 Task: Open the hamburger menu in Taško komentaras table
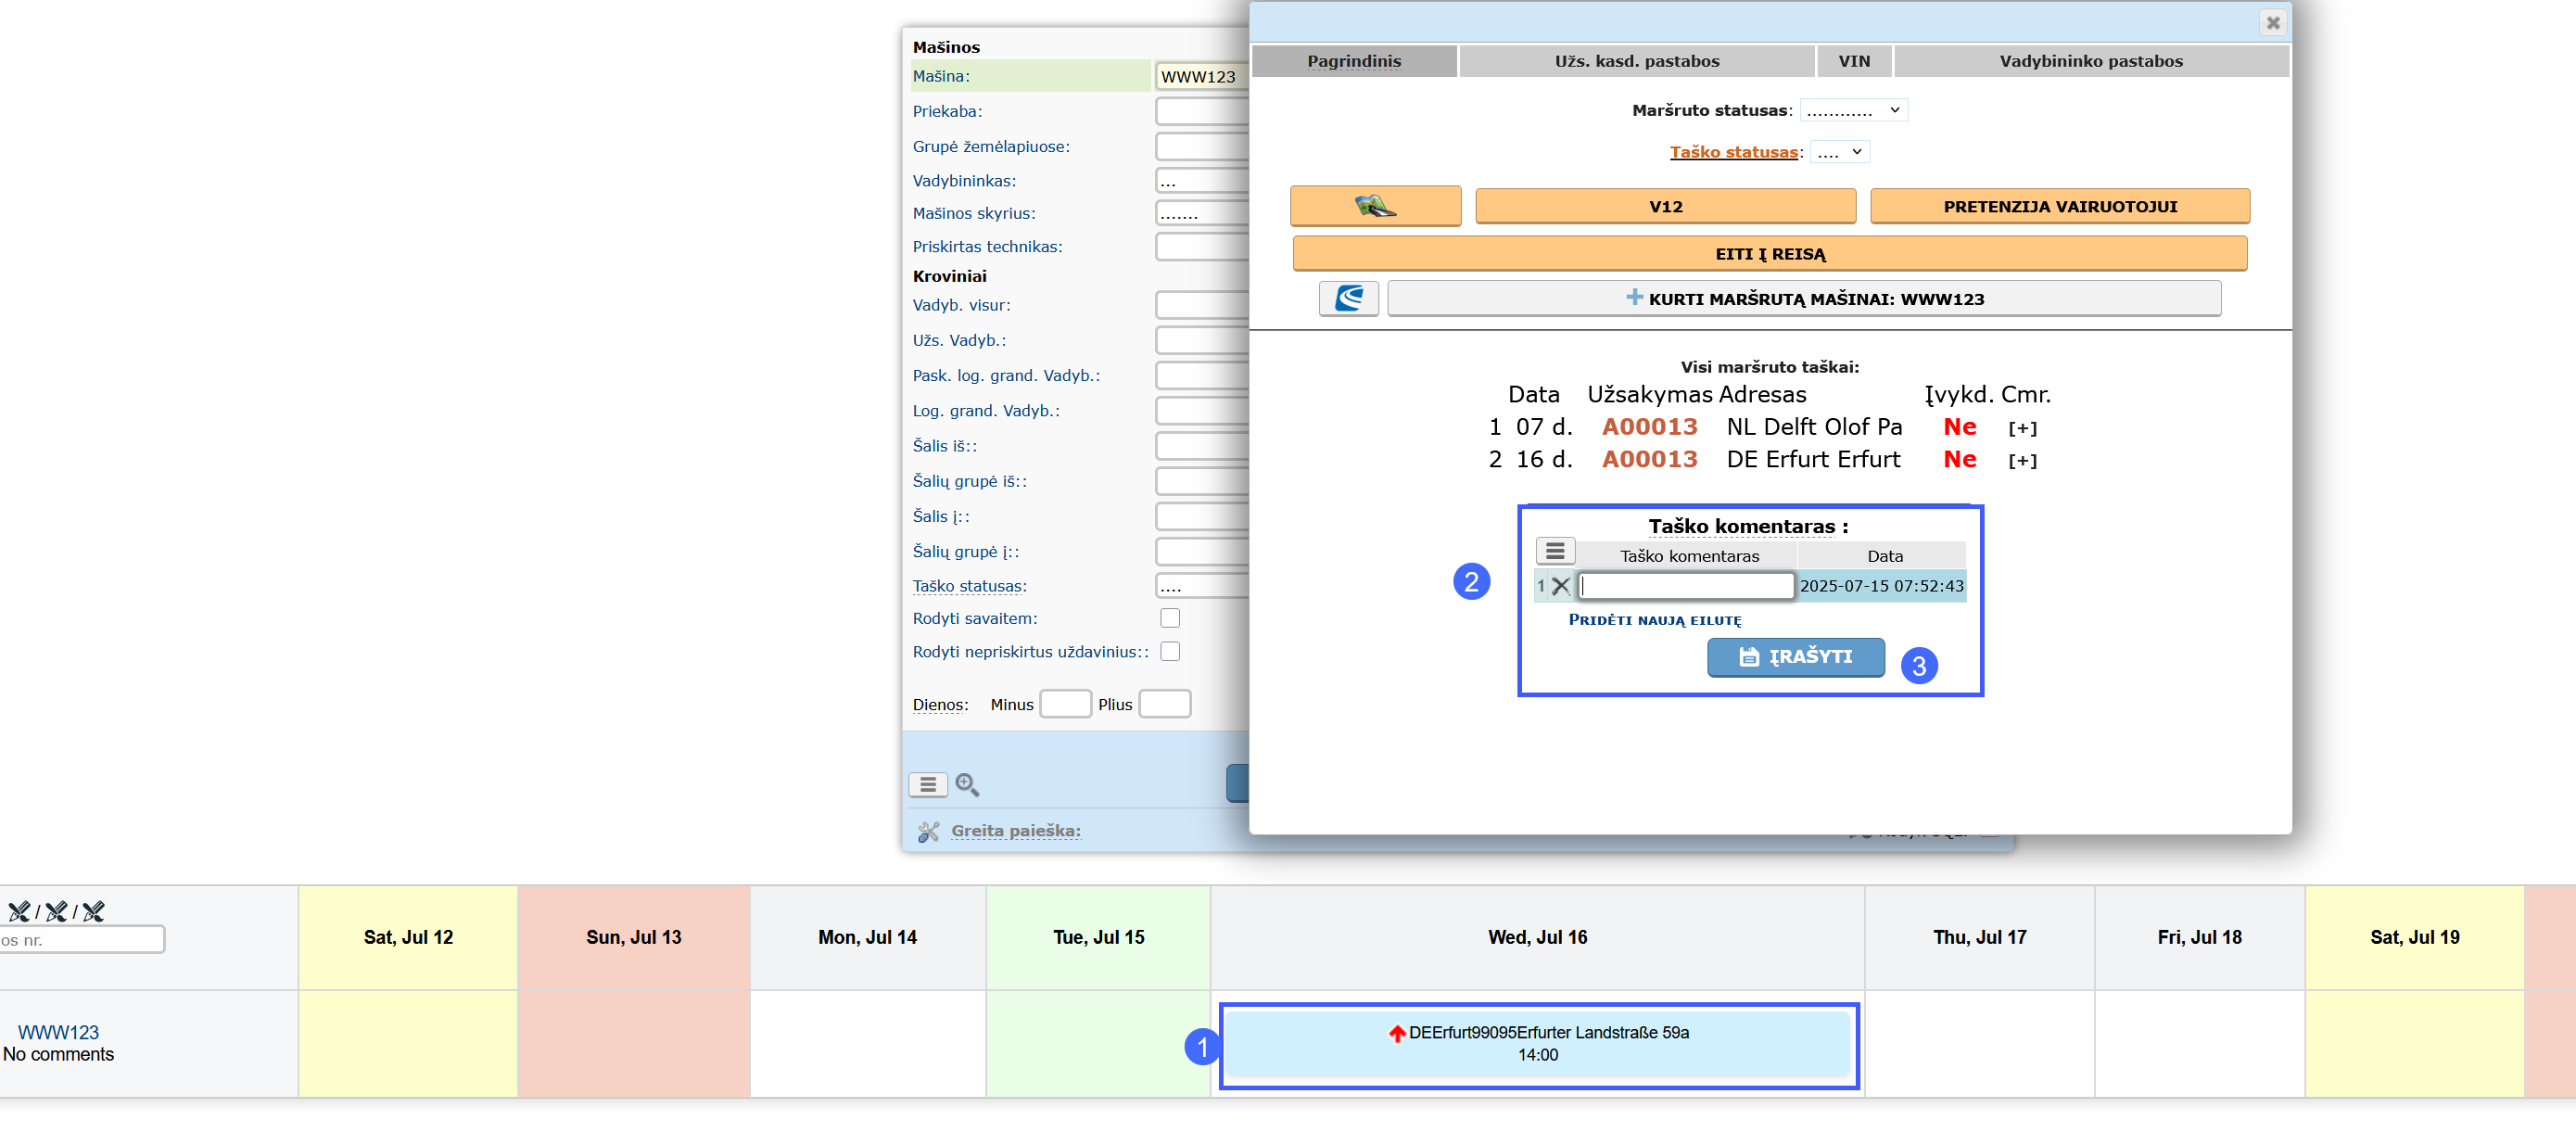pos(1555,551)
